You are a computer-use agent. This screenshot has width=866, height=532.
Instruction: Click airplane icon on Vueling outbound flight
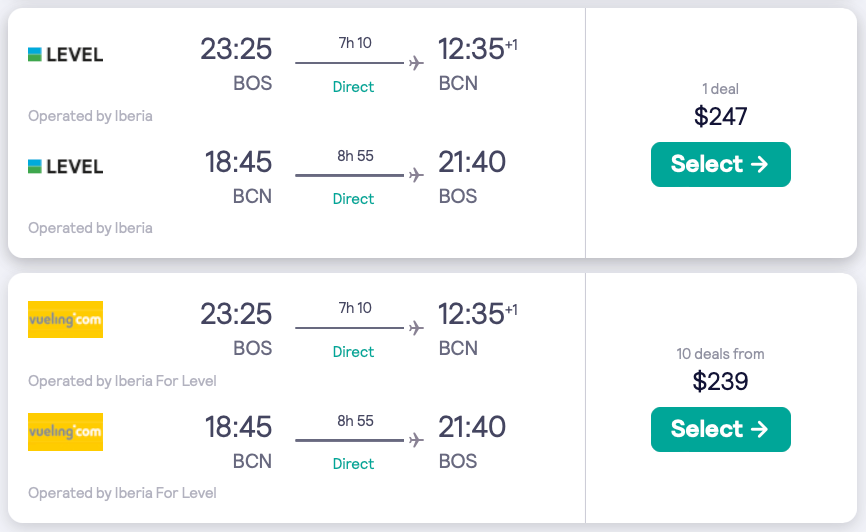point(416,328)
